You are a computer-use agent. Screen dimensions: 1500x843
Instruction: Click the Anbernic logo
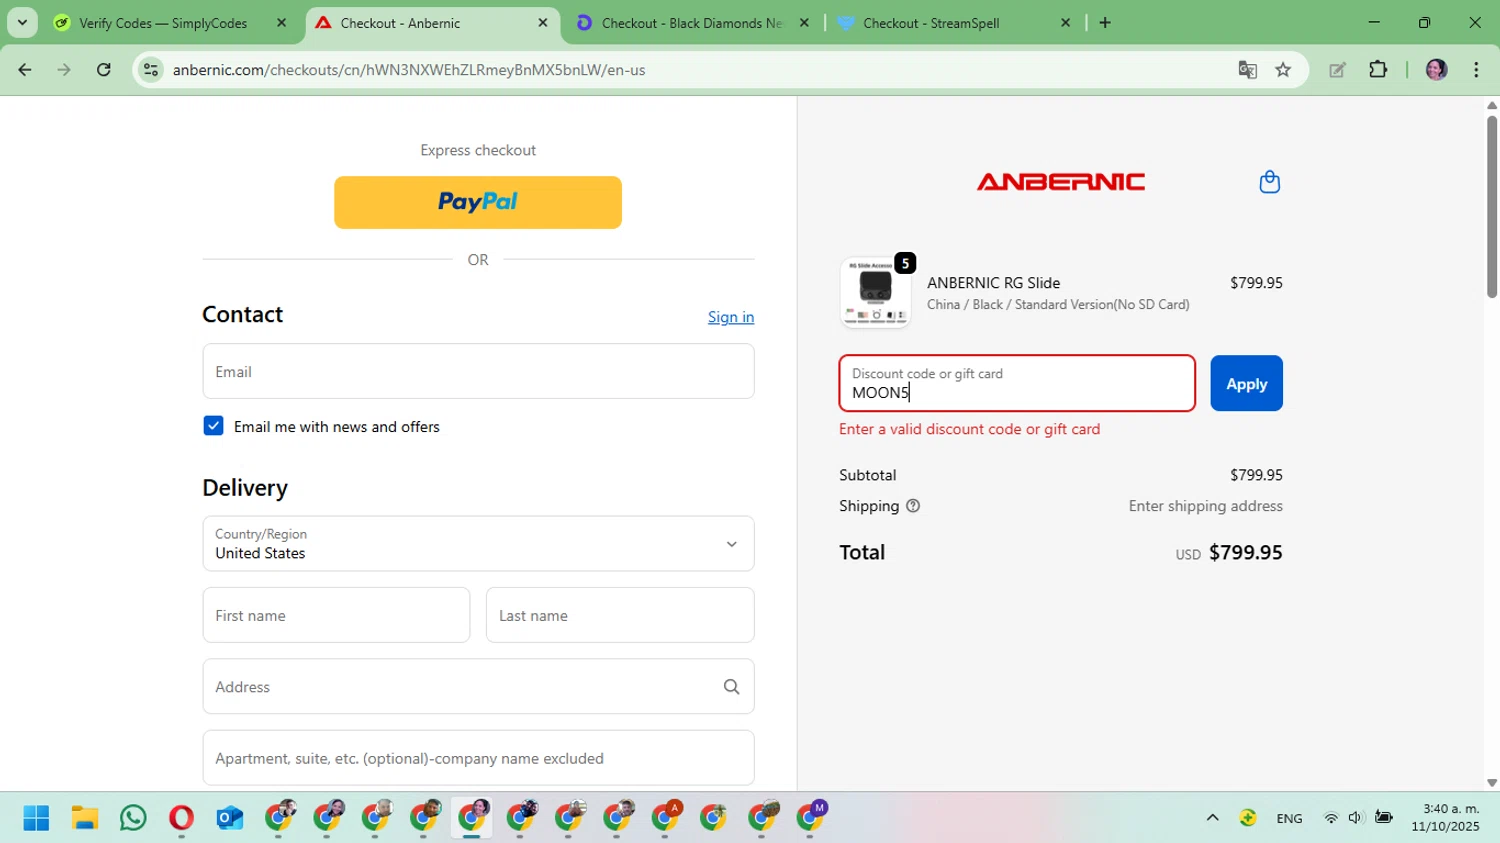(x=1060, y=182)
